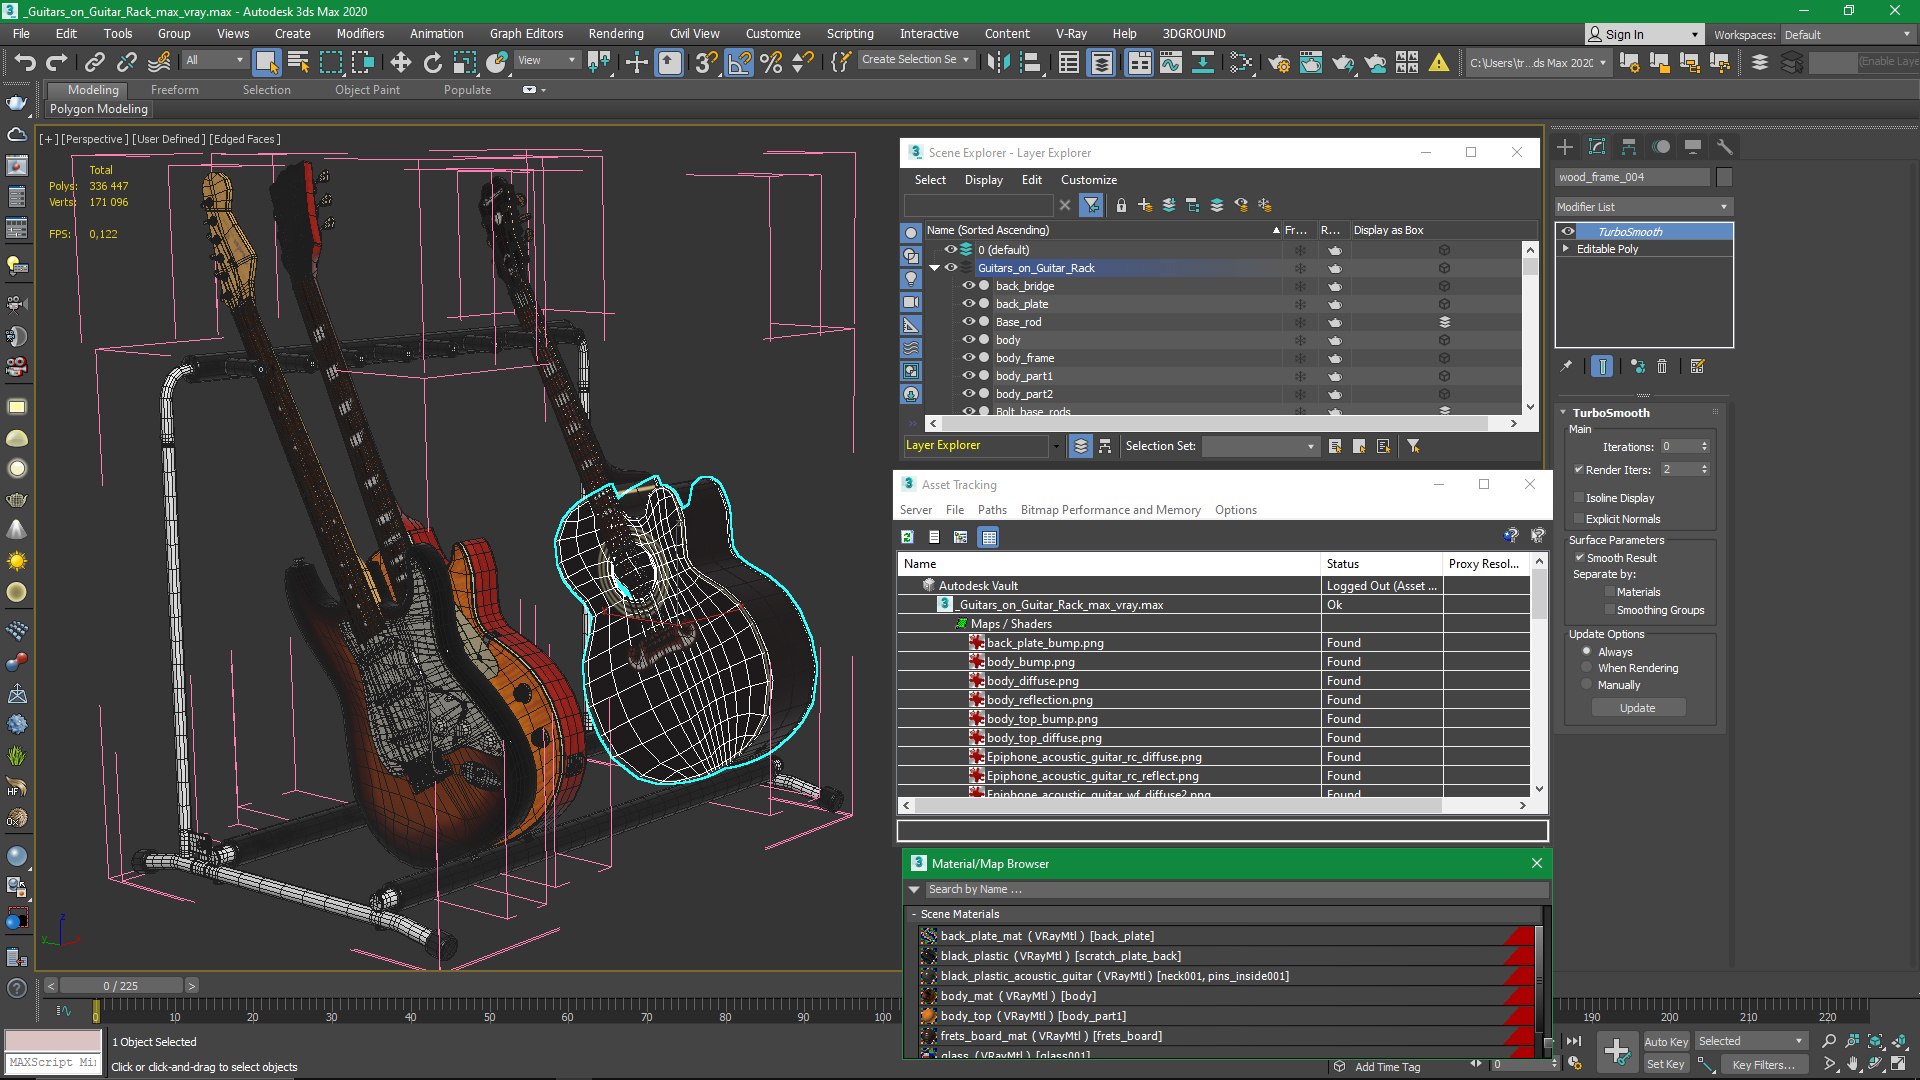Viewport: 1920px width, 1080px height.
Task: Open the V-Ray menu
Action: [1071, 33]
